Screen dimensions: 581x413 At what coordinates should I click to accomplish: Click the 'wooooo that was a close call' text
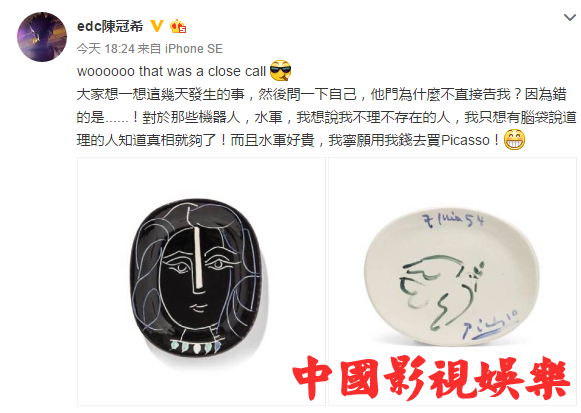(x=172, y=71)
